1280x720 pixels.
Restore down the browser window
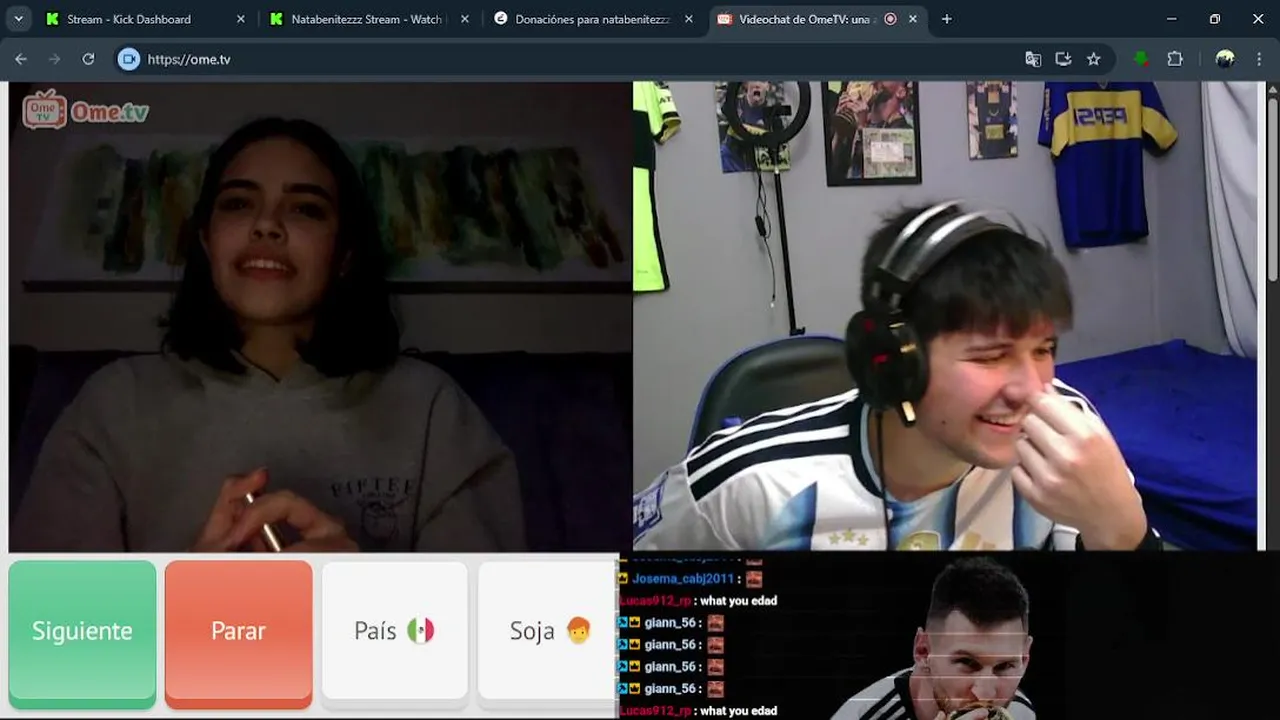coord(1215,19)
